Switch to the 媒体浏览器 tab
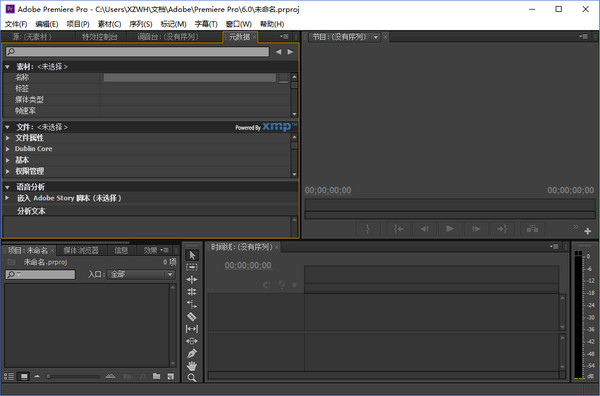This screenshot has height=396, width=600. (81, 250)
